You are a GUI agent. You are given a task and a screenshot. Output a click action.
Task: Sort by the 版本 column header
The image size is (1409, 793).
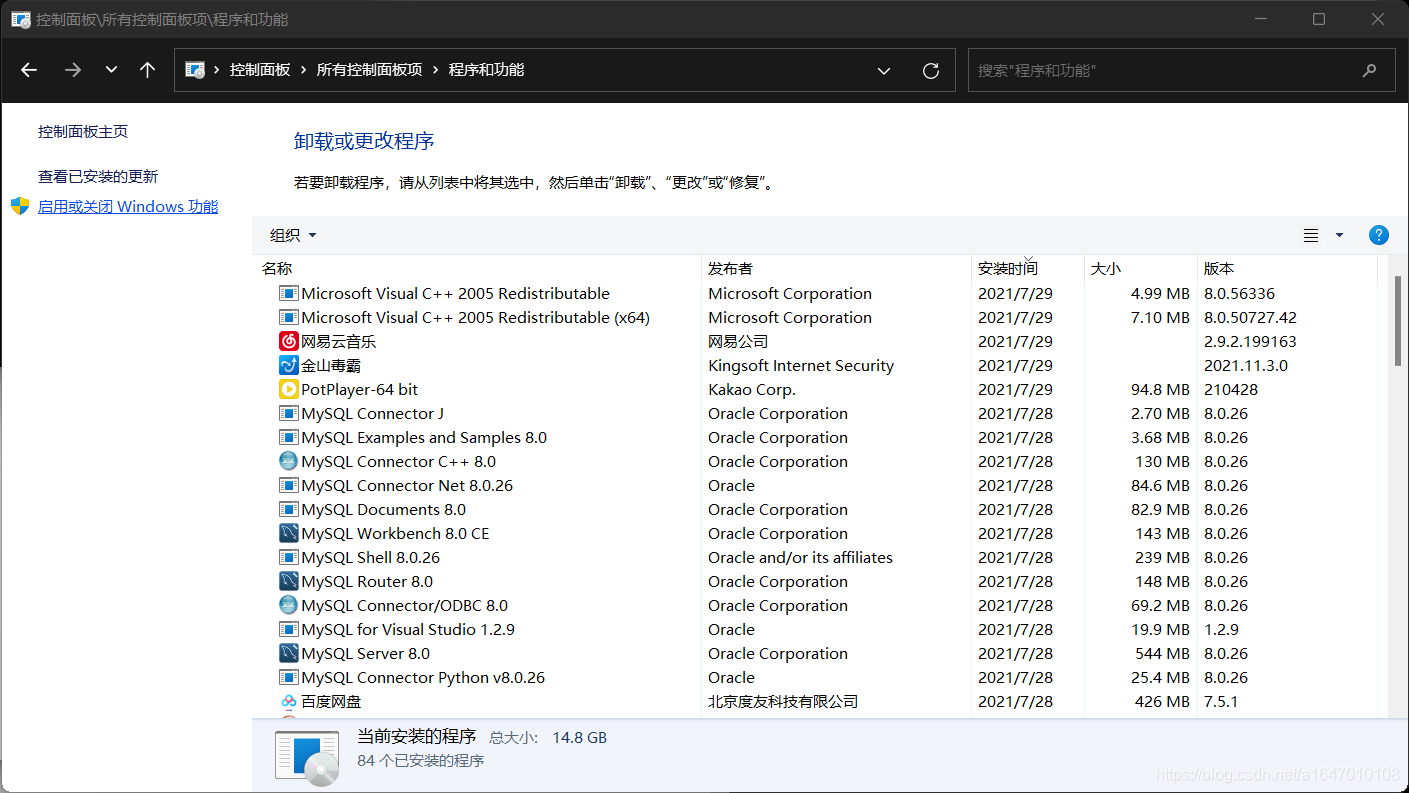(1219, 269)
